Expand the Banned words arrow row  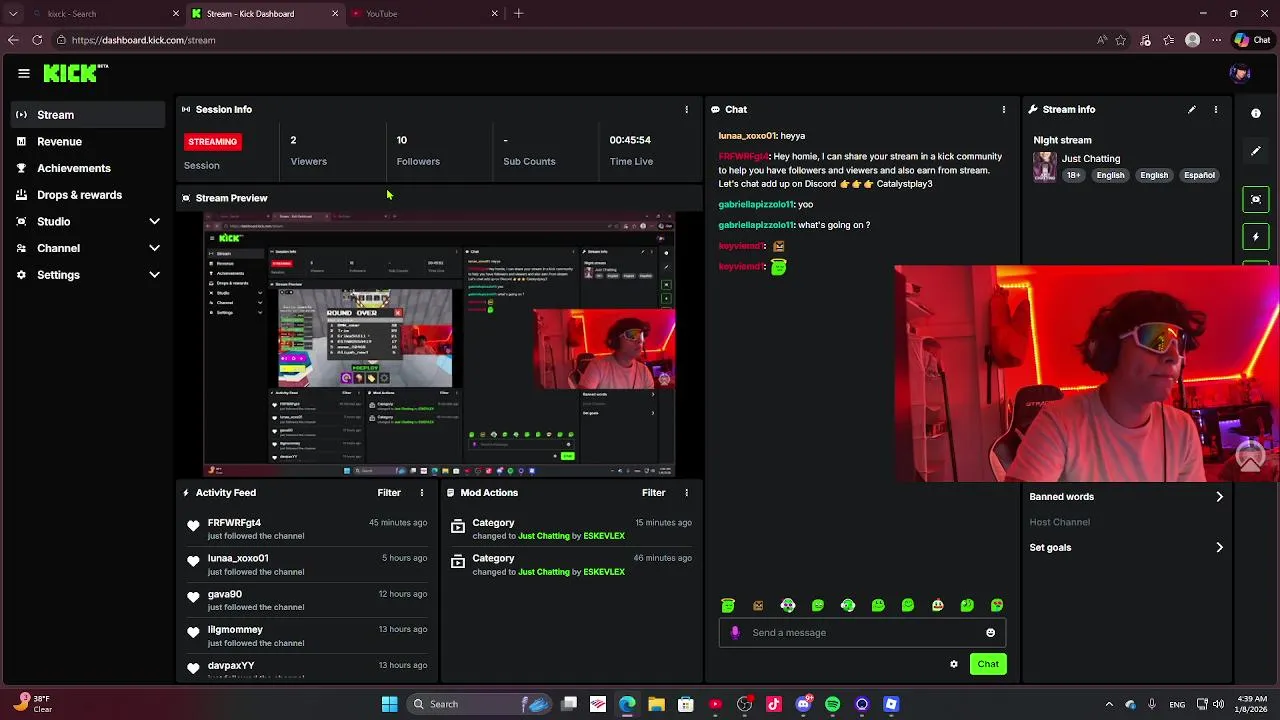1127,497
